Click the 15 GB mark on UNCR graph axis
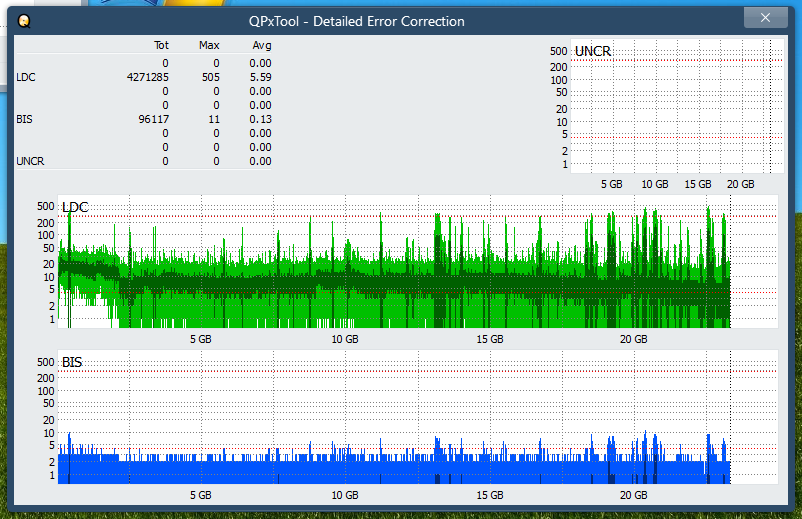The height and width of the screenshot is (519, 802). coord(697,184)
